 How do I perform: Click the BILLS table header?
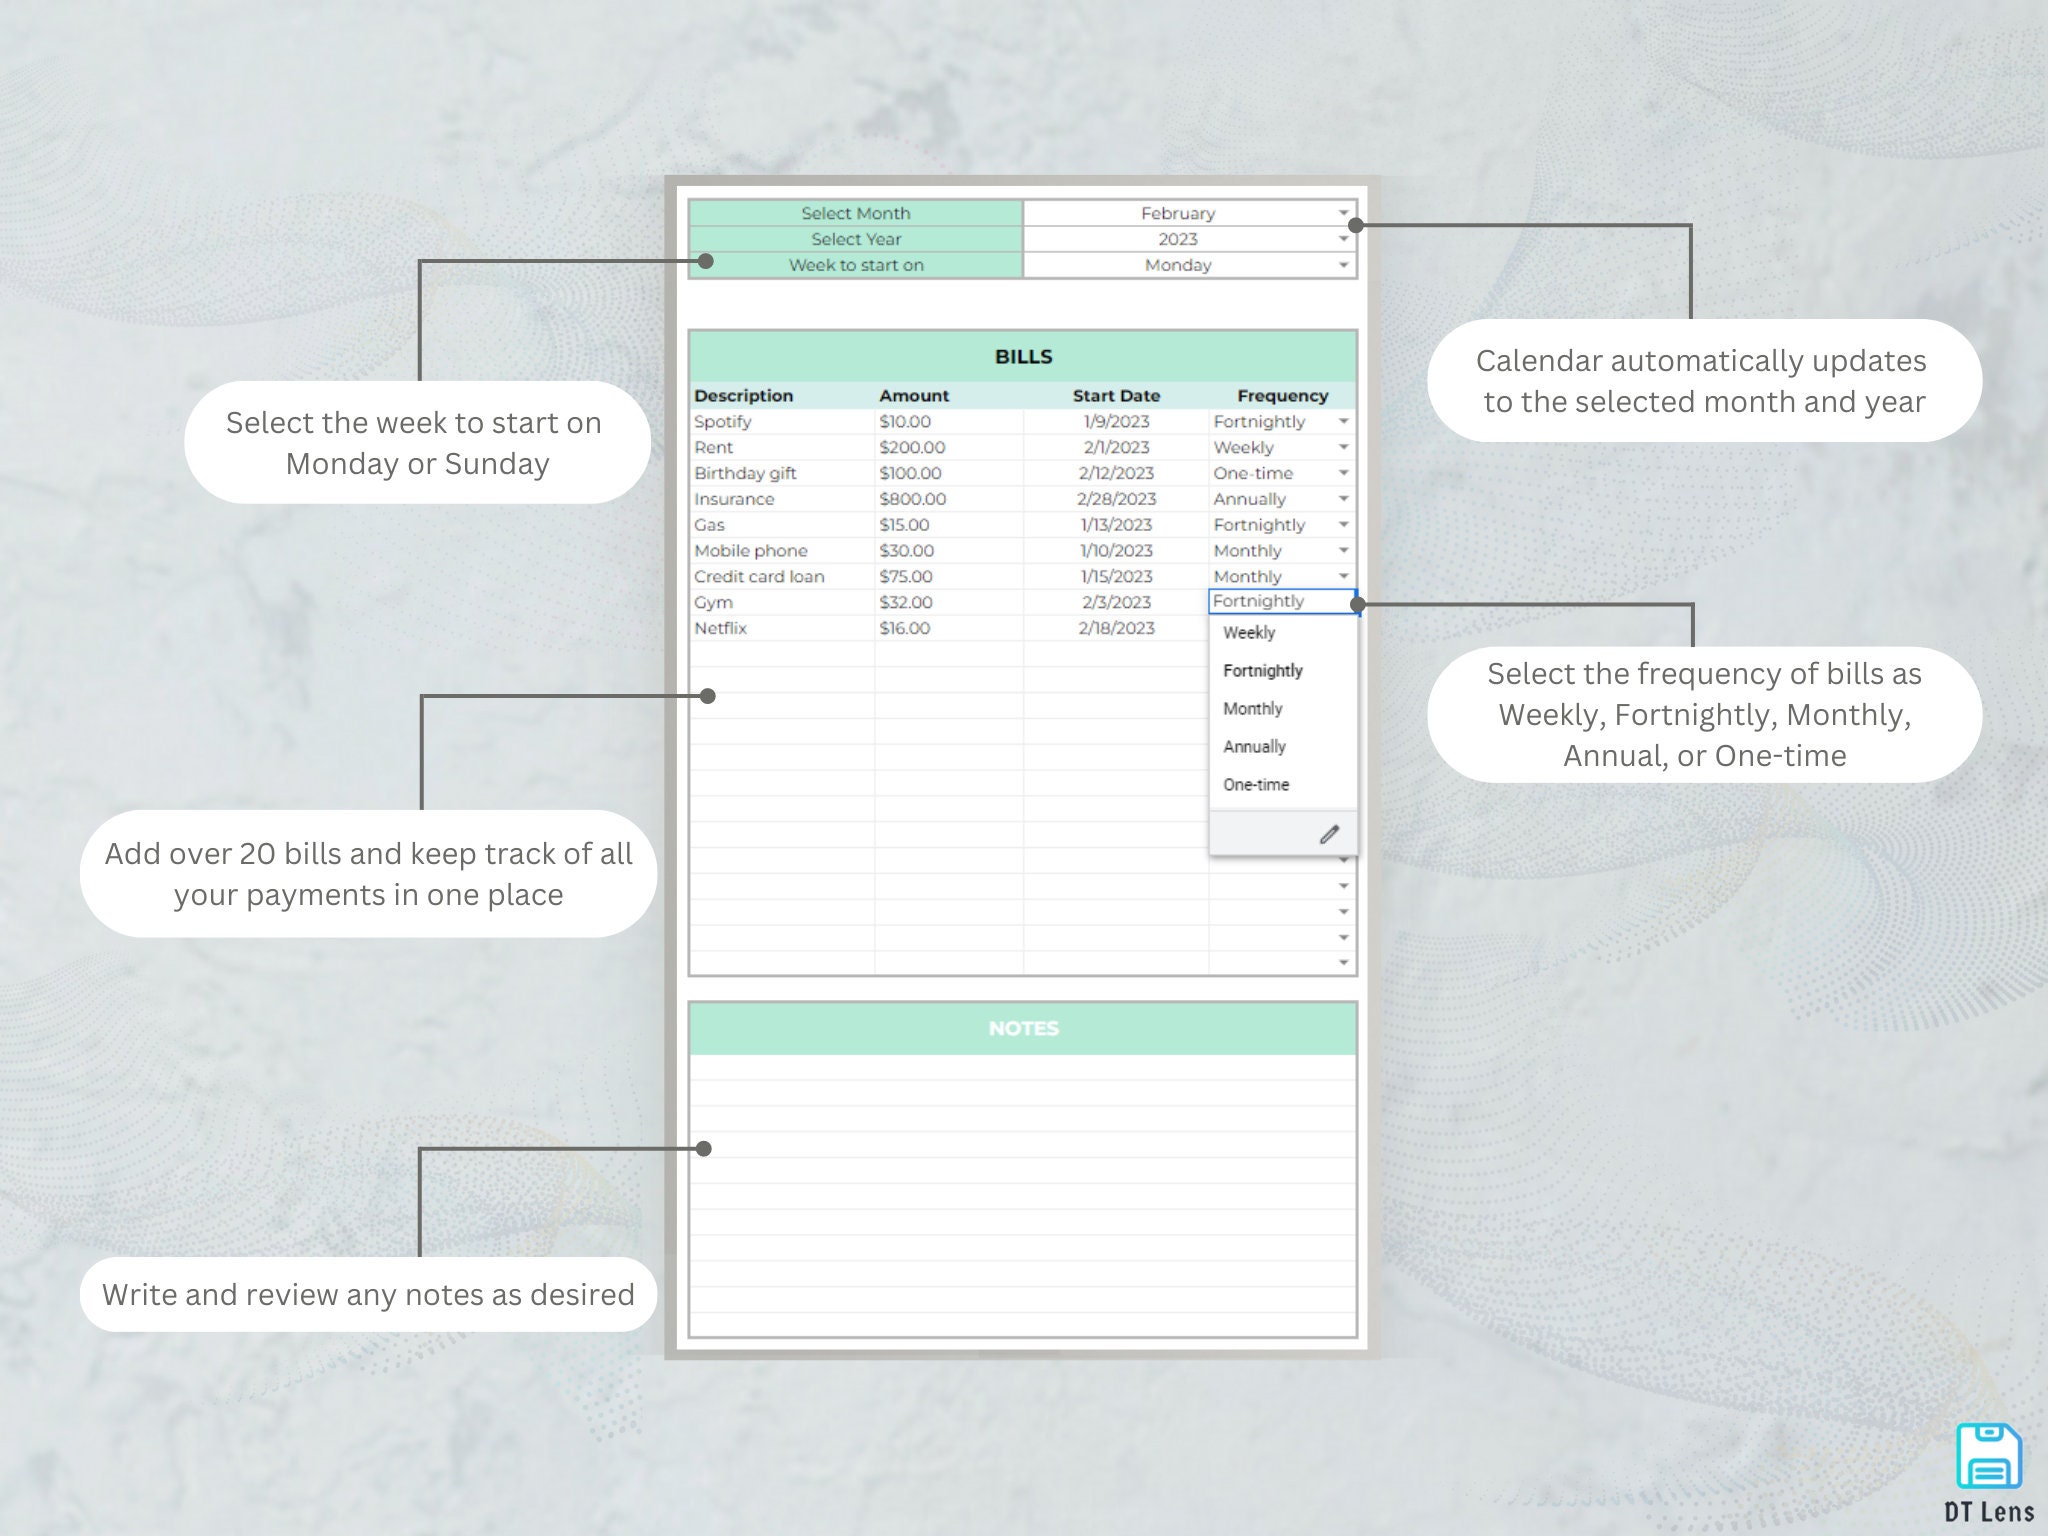click(x=1022, y=356)
